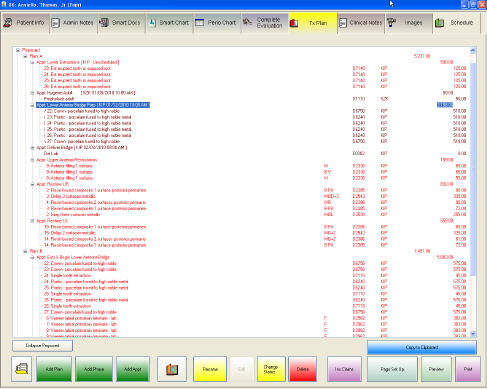This screenshot has height=389, width=487.
Task: Select the Plan A tree label
Action: tap(36, 56)
